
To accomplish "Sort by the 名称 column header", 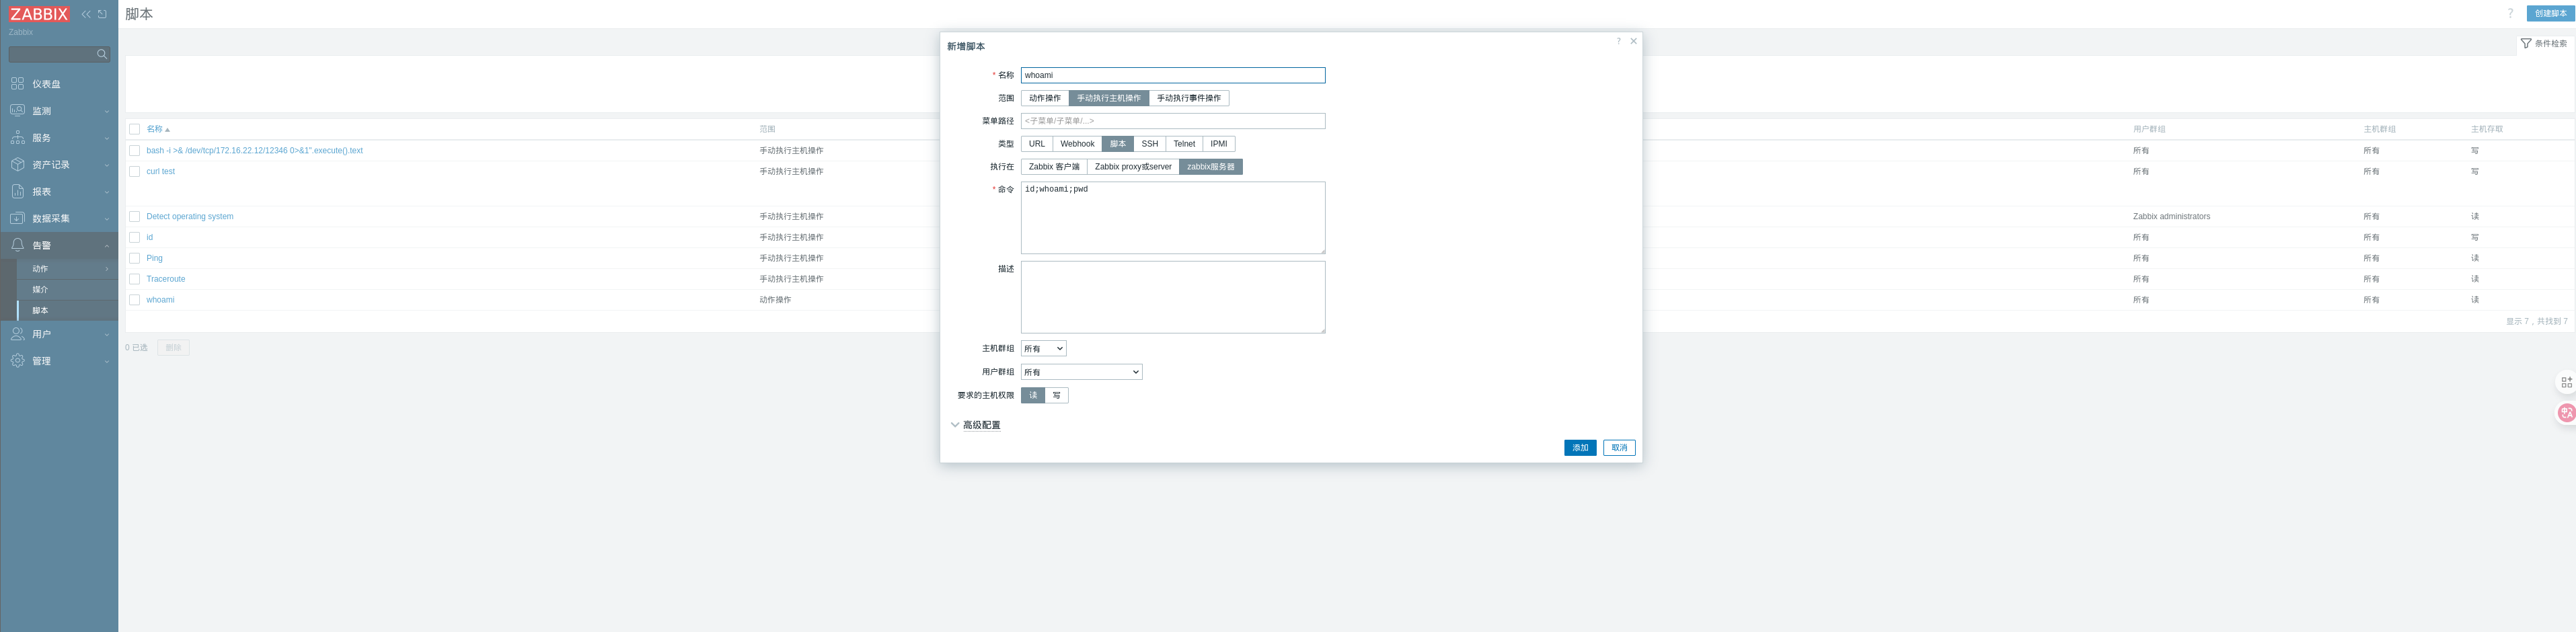I will [x=158, y=129].
